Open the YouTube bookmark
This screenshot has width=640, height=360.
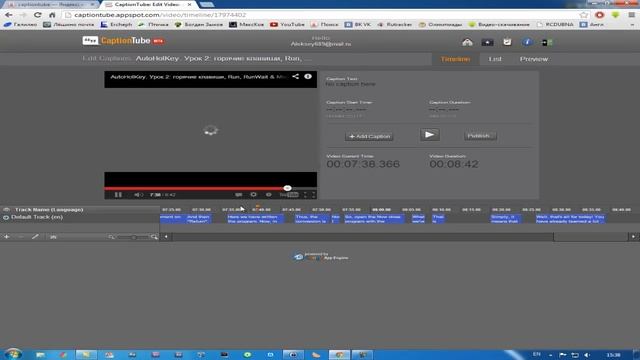pos(287,24)
